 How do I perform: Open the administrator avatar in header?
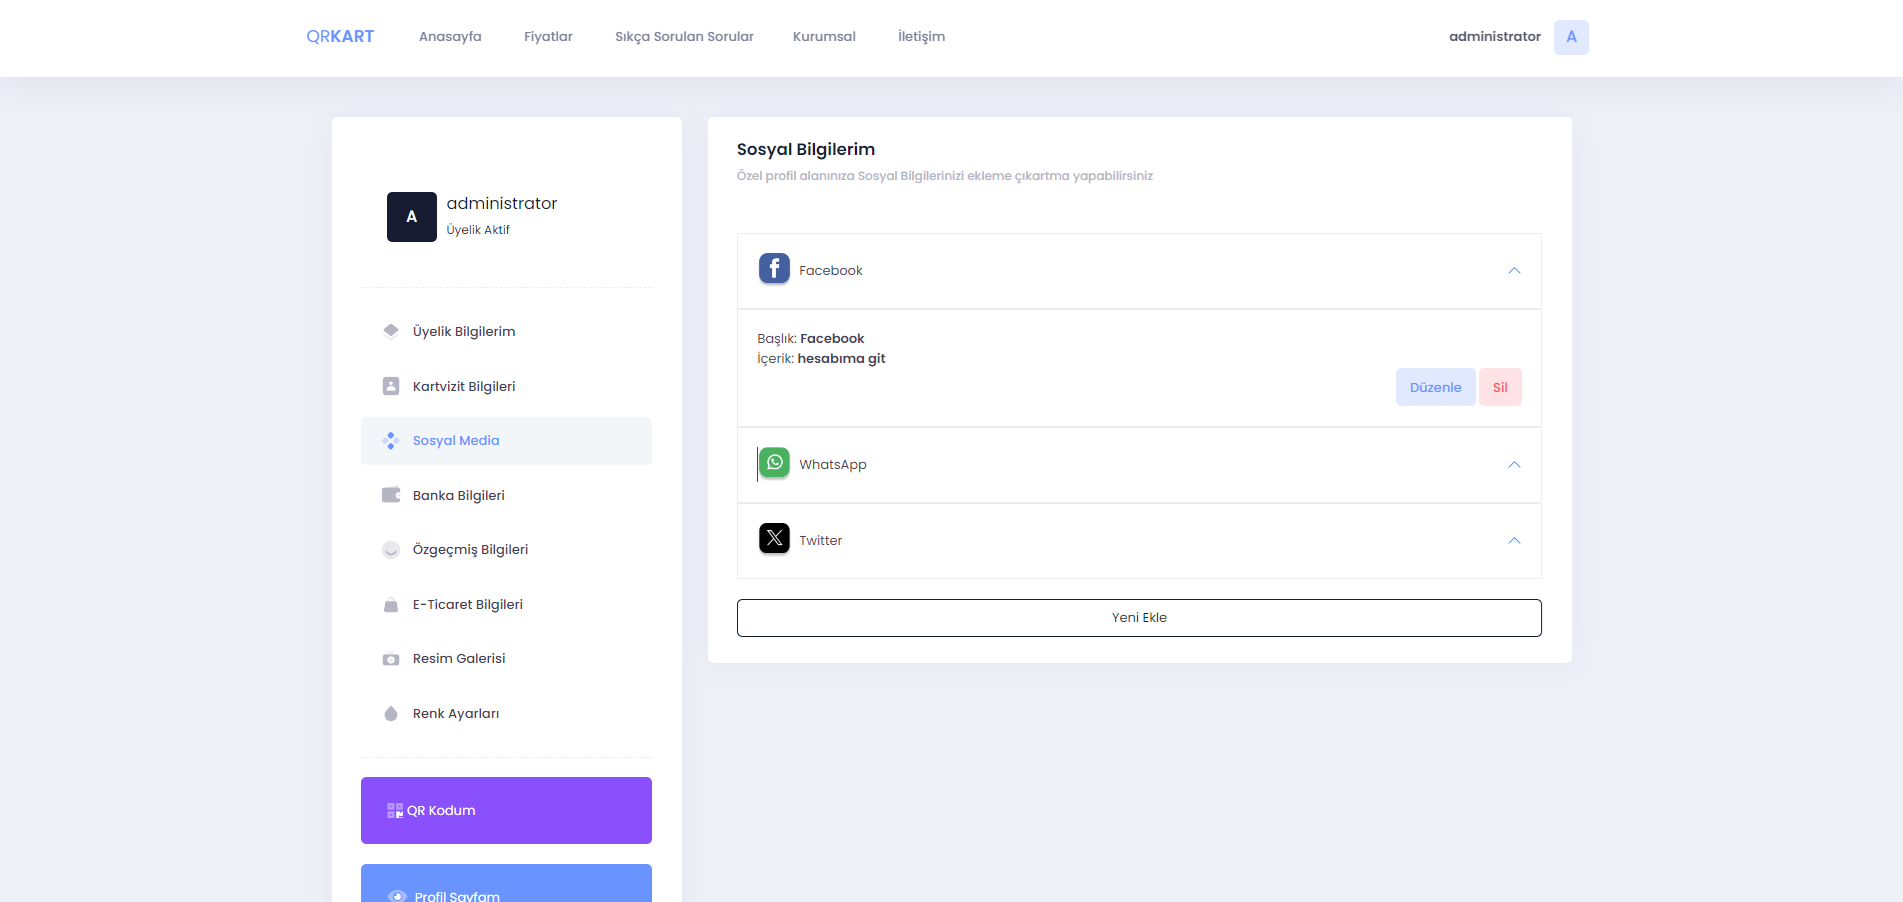click(1571, 37)
